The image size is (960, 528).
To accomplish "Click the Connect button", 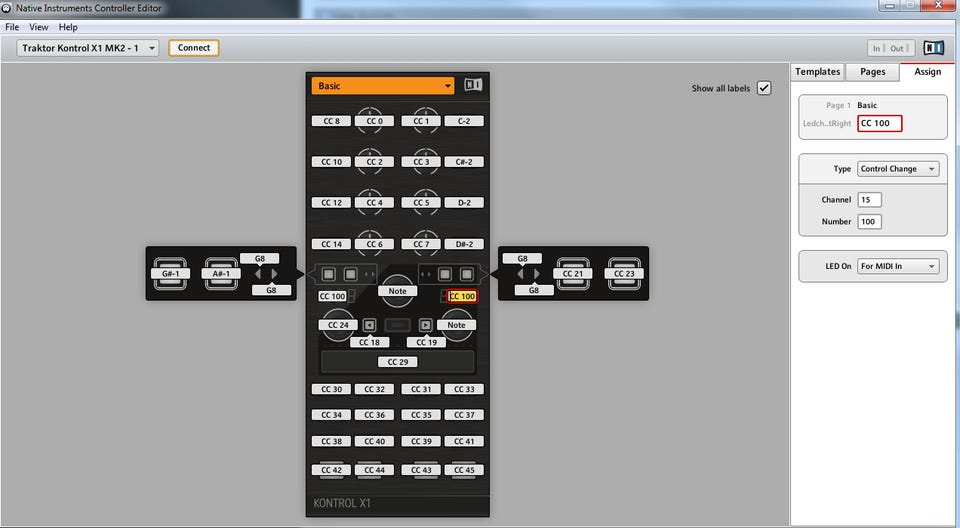I will click(193, 48).
